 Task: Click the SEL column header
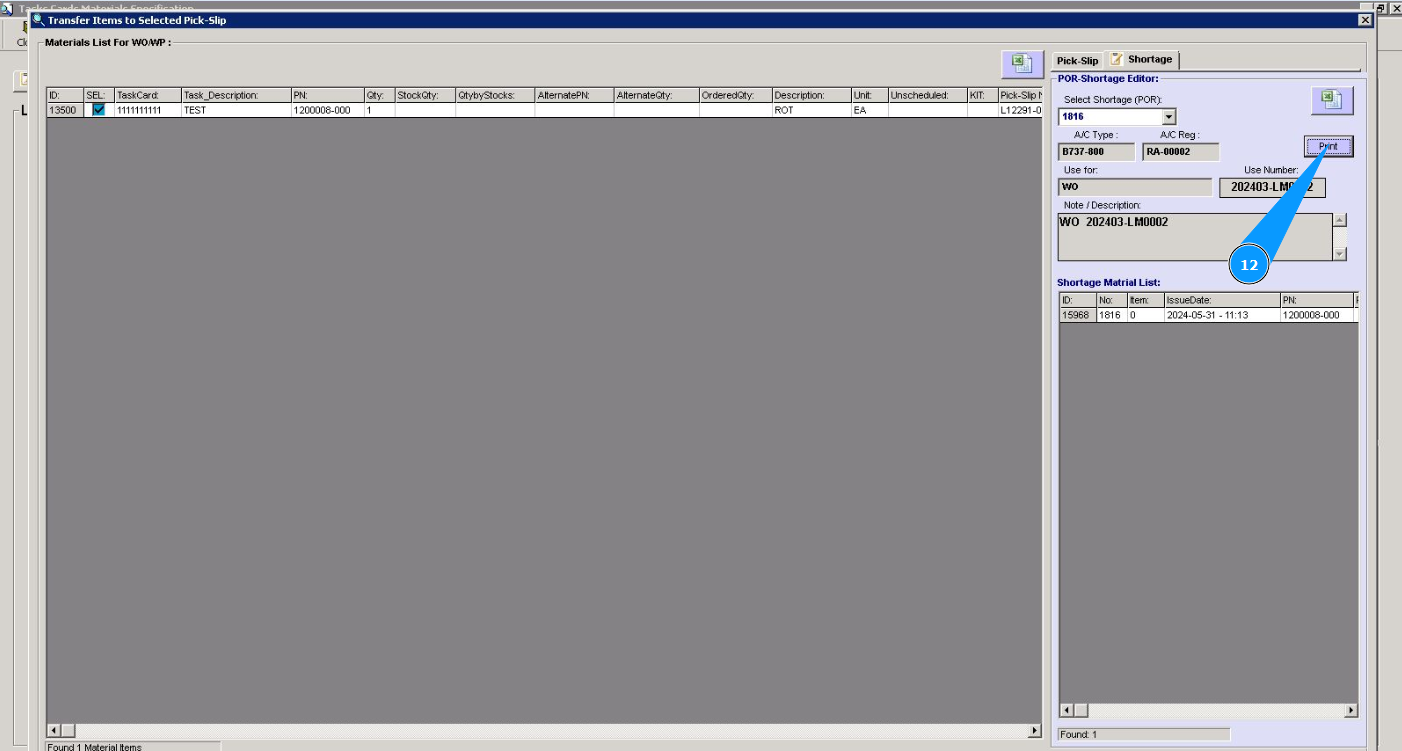click(x=98, y=96)
